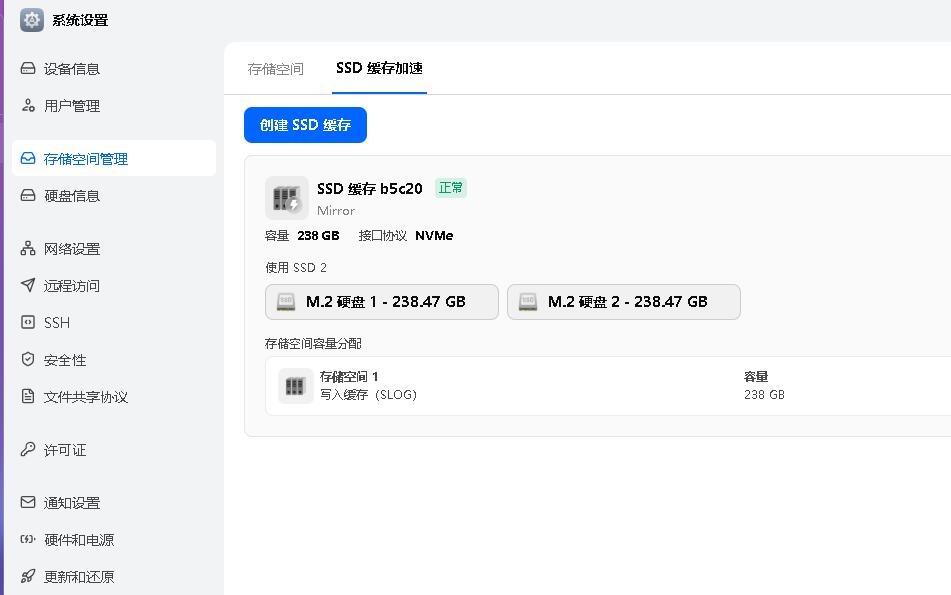Screen dimensions: 951x595
Task: Open 文件共享协议 settings
Action: click(x=113, y=397)
